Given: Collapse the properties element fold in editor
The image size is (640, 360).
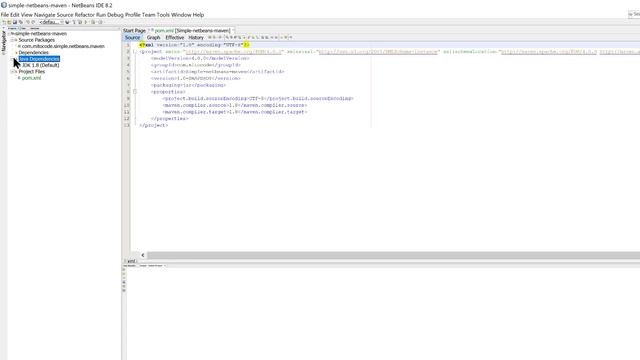Looking at the screenshot, I should point(135,92).
